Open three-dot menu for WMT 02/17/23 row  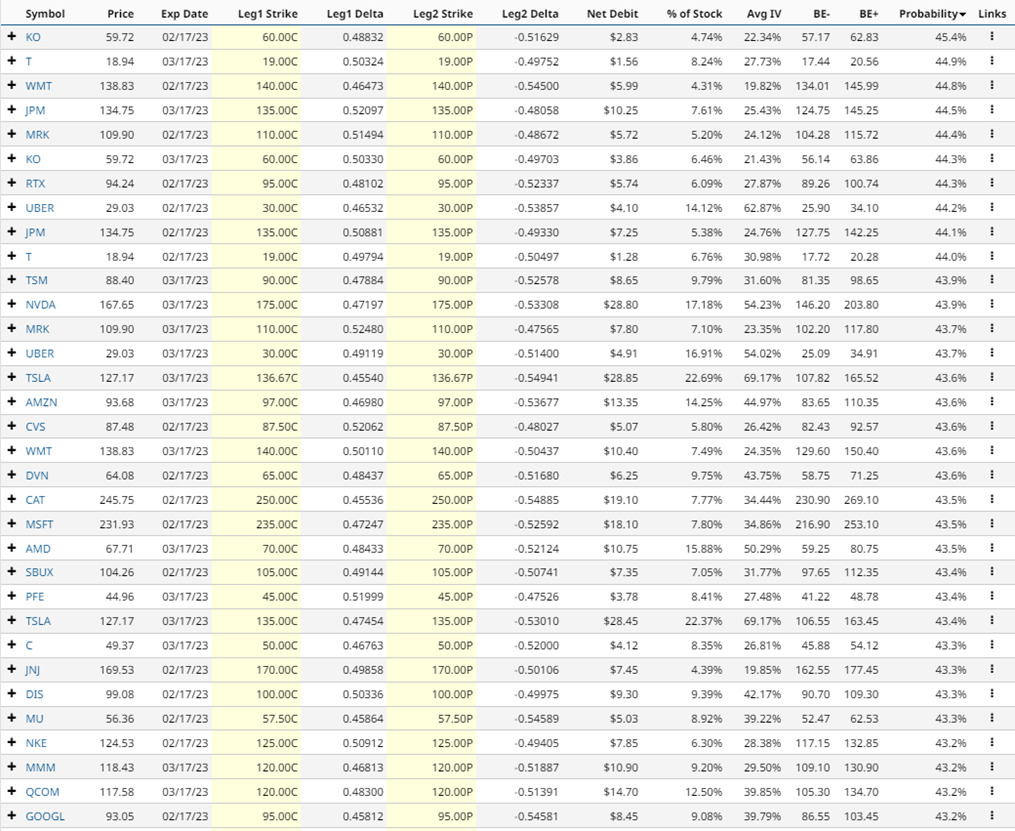point(991,85)
